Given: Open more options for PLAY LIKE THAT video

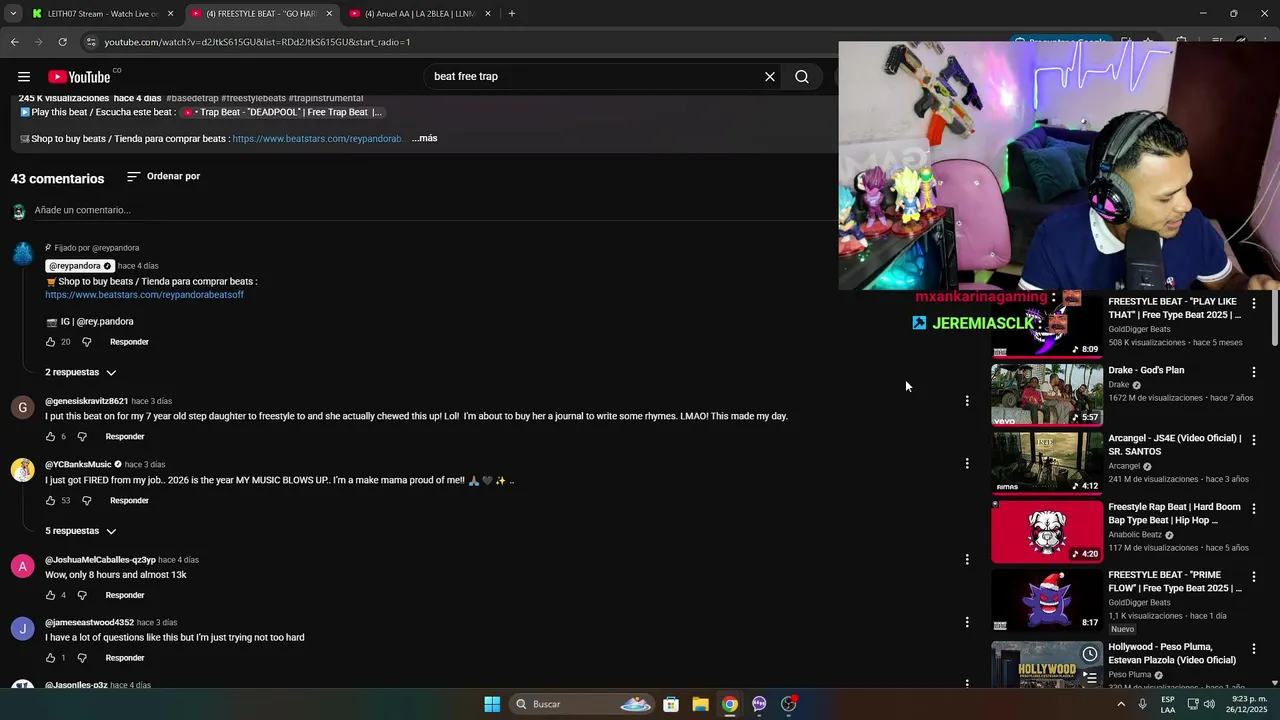Looking at the screenshot, I should tap(1254, 303).
